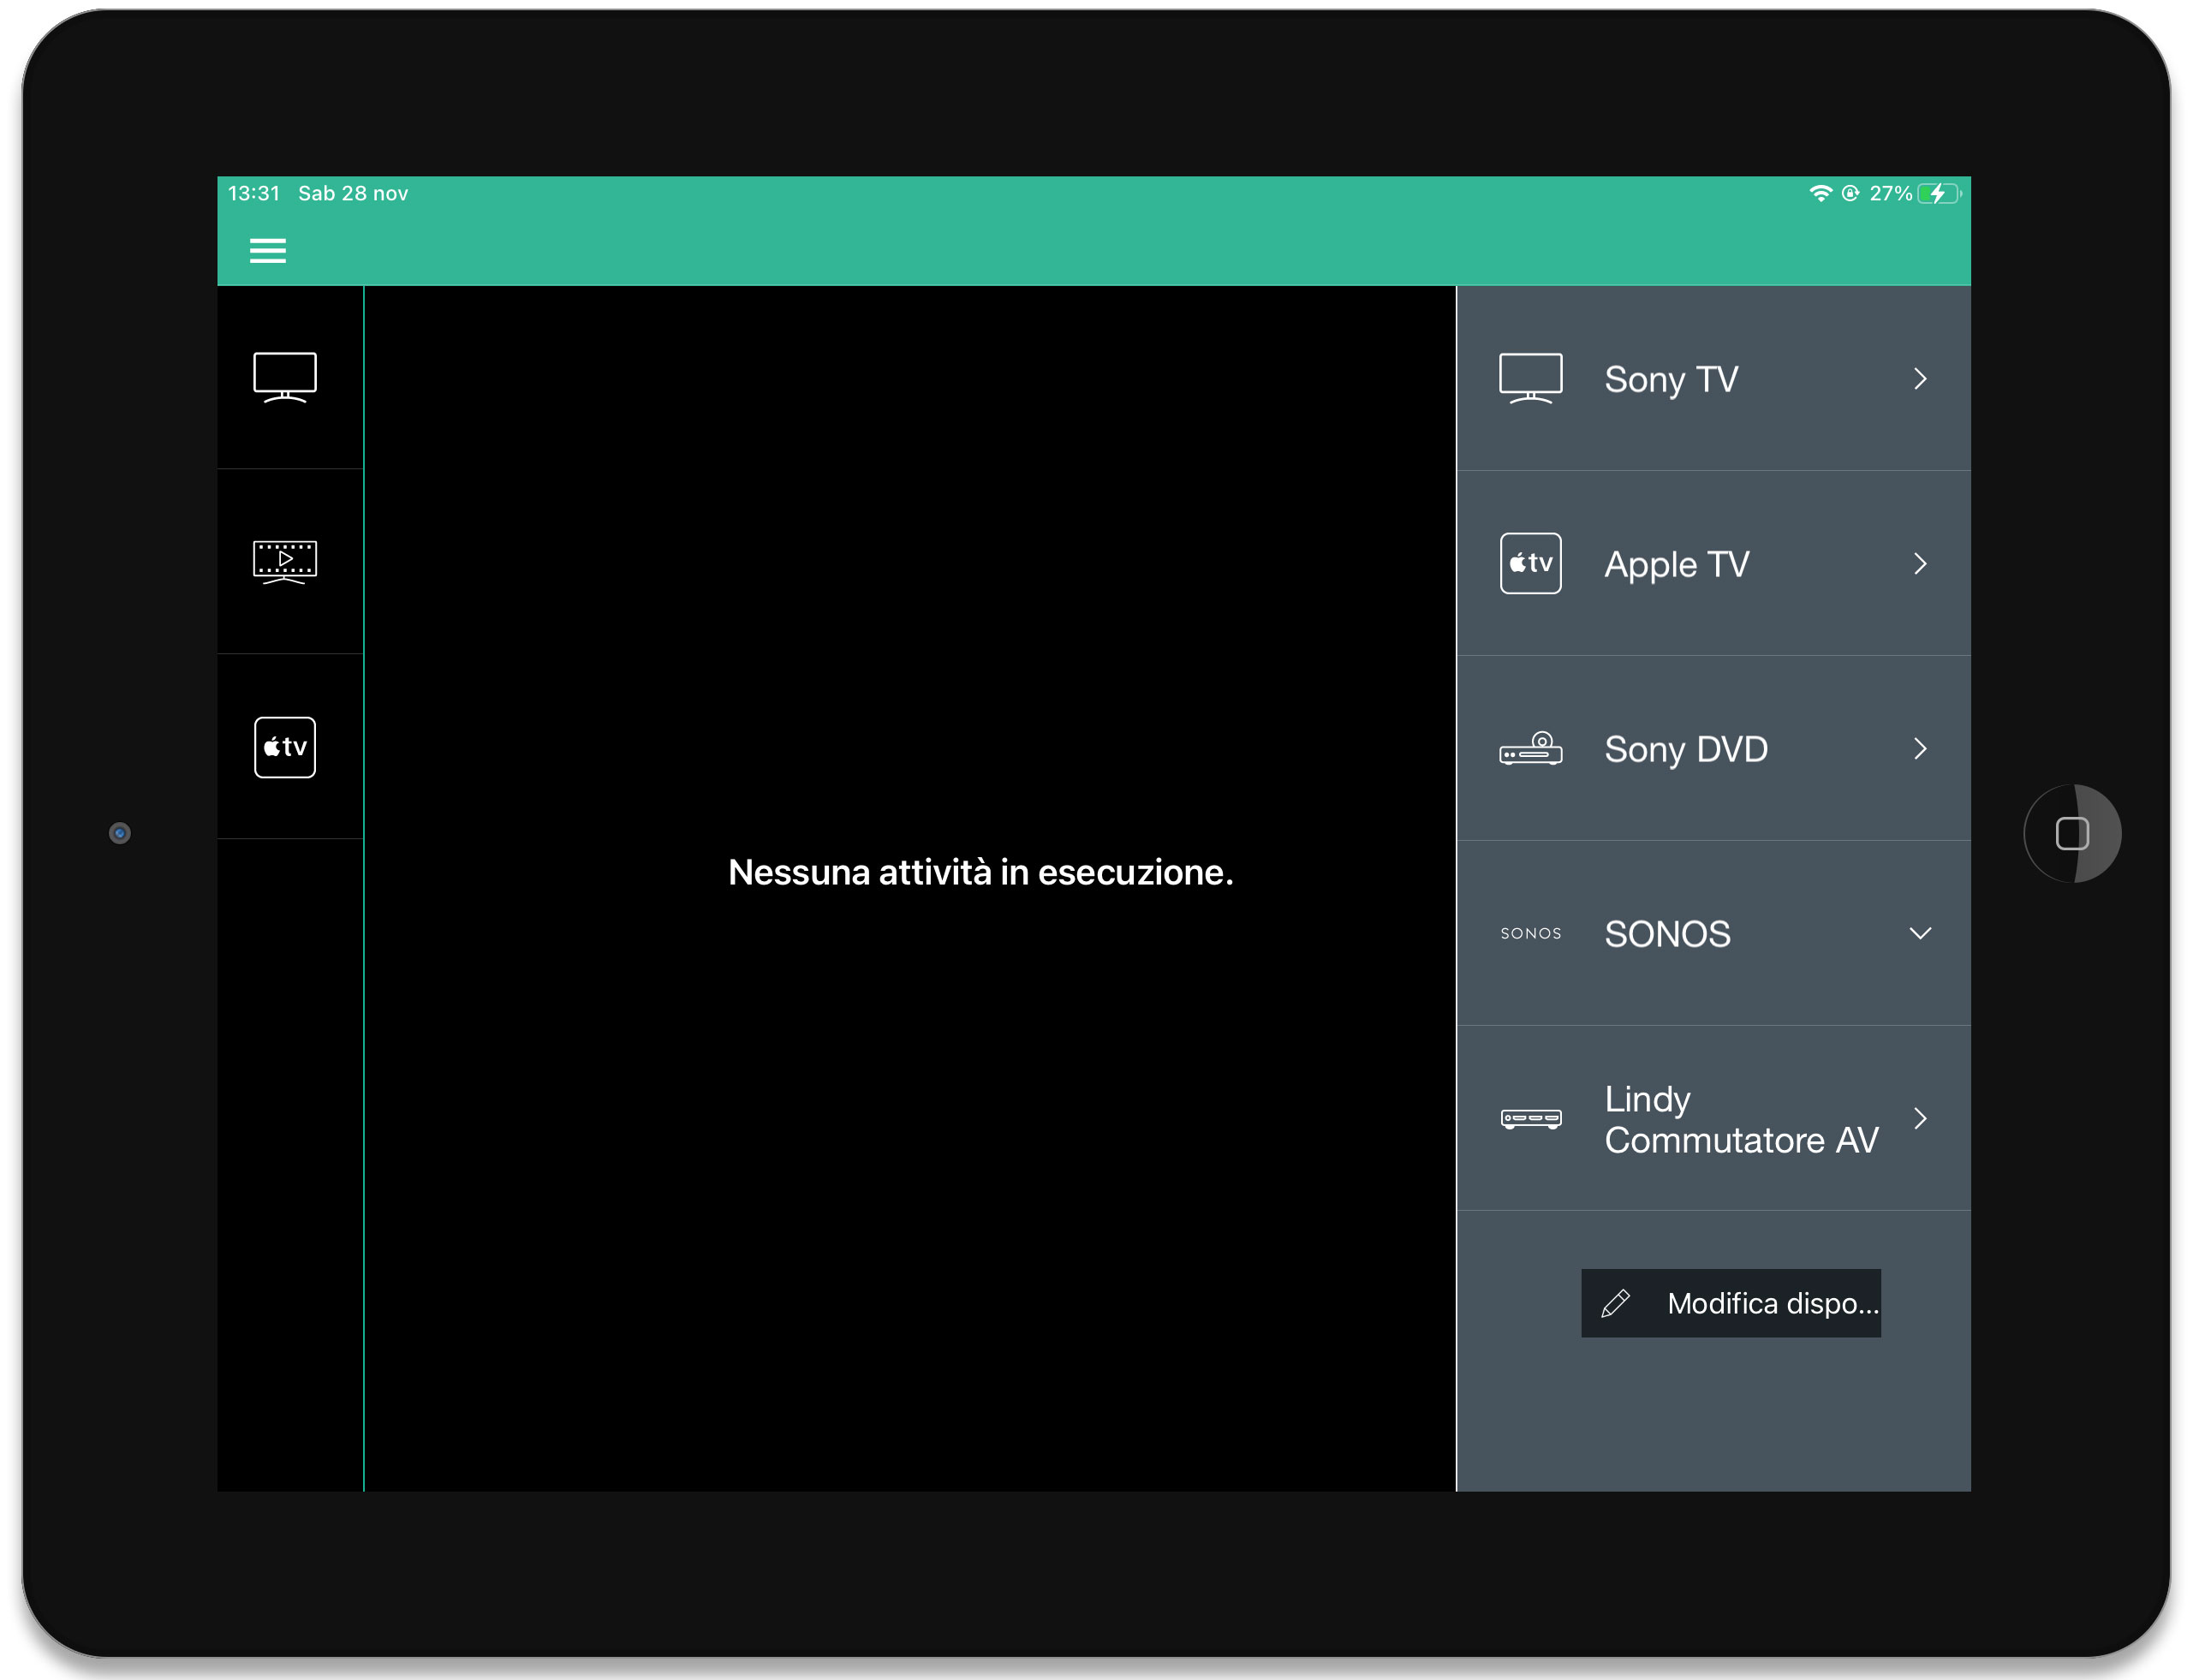Click the SONOS logo icon
The image size is (2193, 1680).
click(x=1530, y=933)
